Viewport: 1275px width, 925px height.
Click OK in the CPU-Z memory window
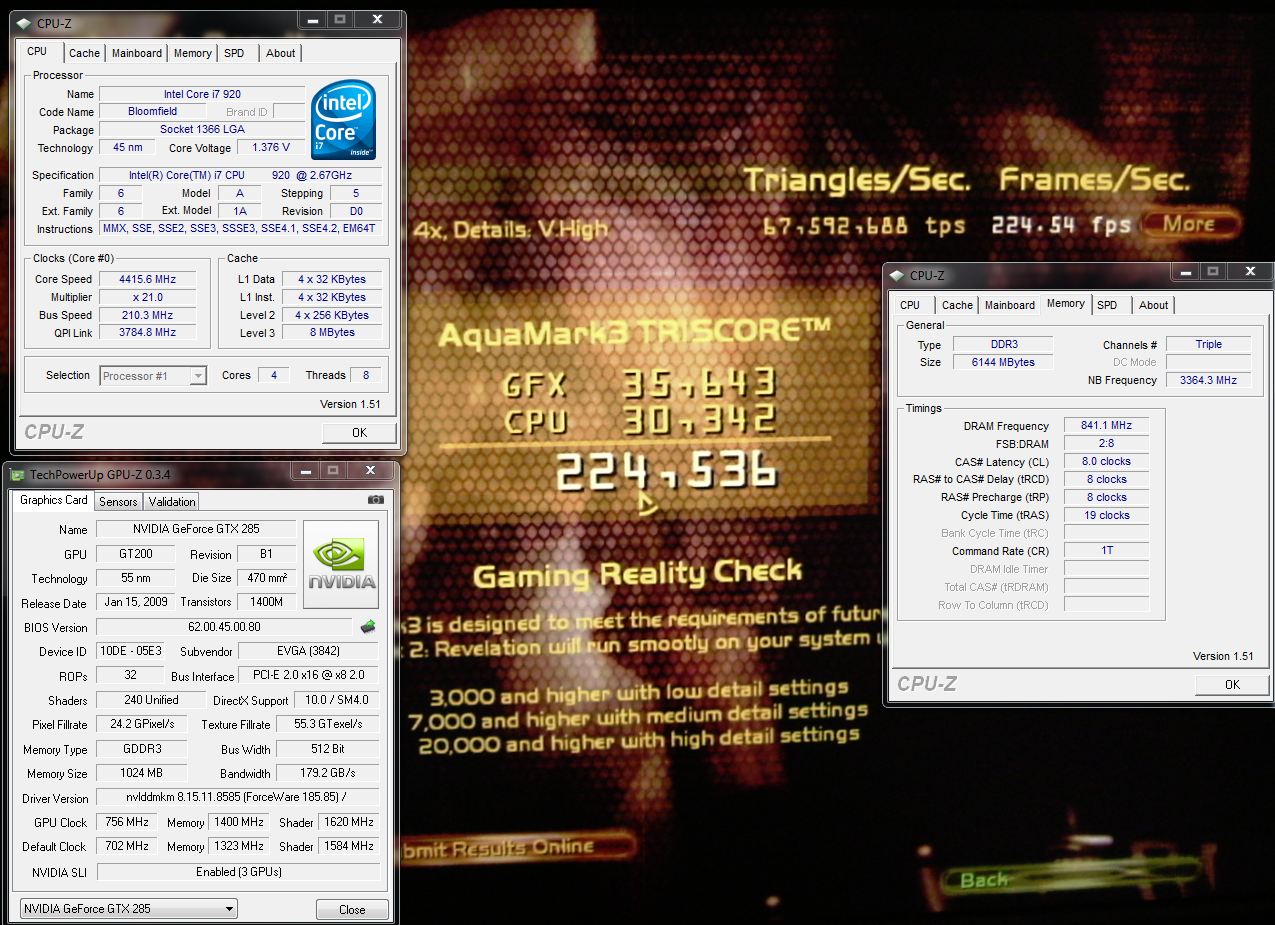point(1232,684)
